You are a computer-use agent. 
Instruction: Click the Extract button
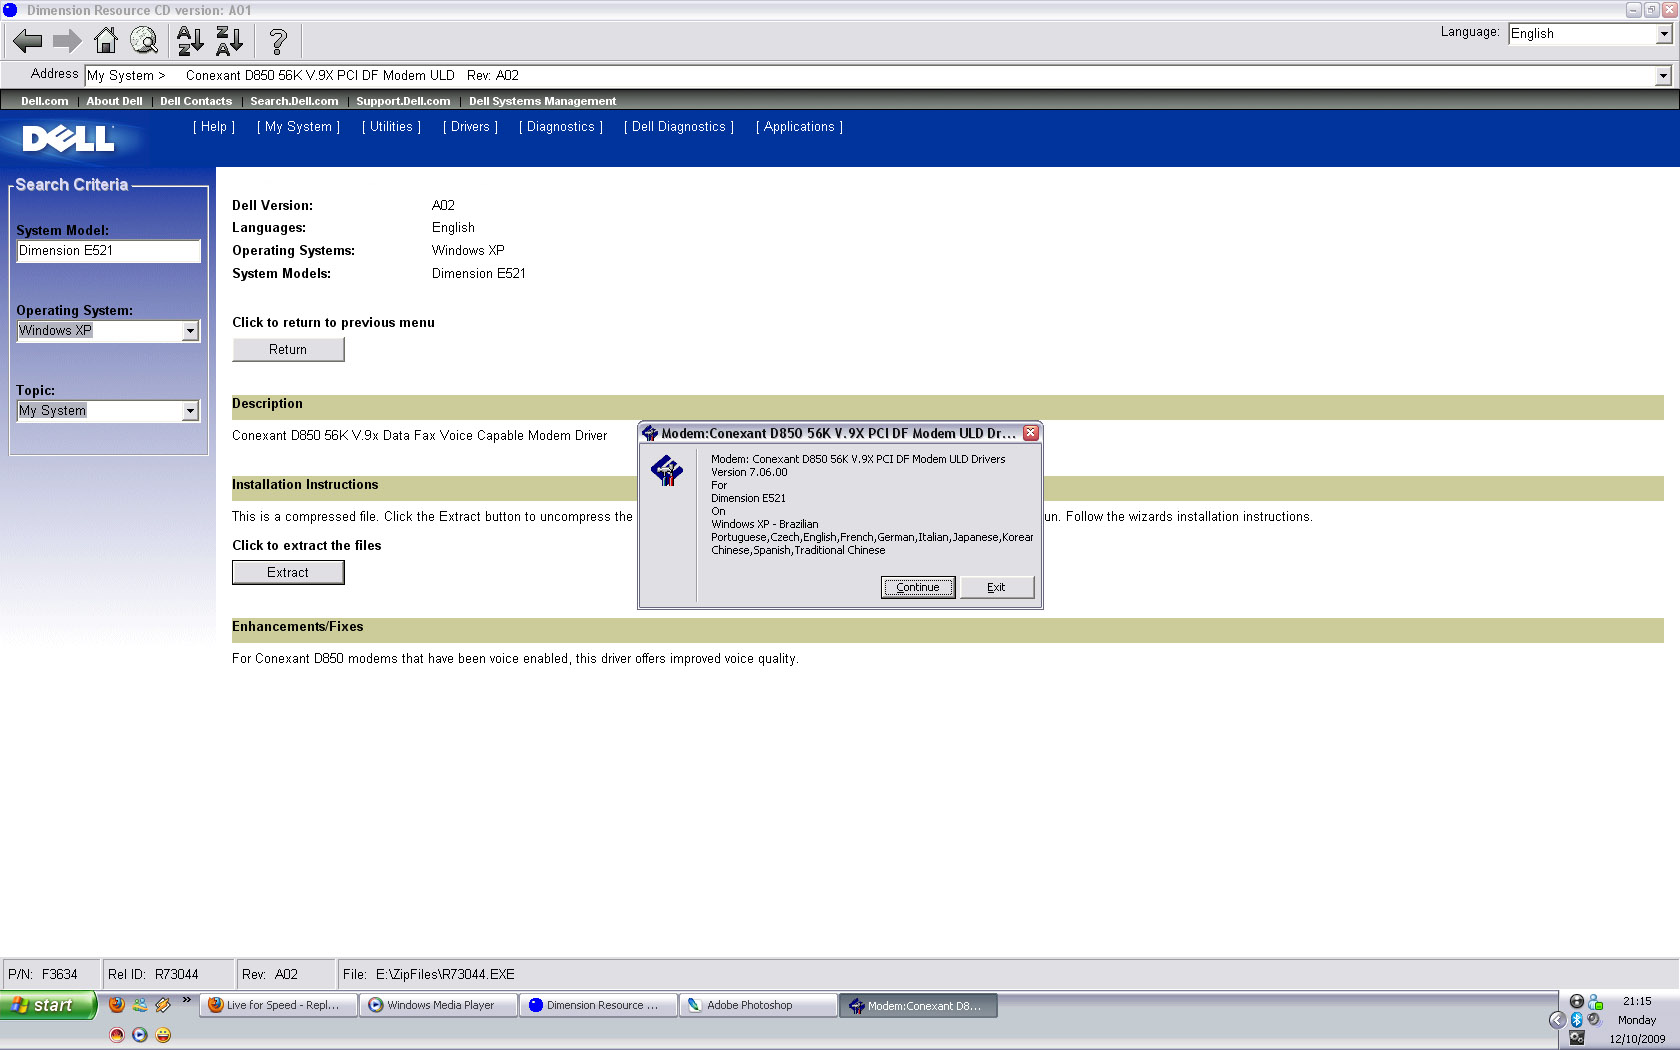pos(288,573)
